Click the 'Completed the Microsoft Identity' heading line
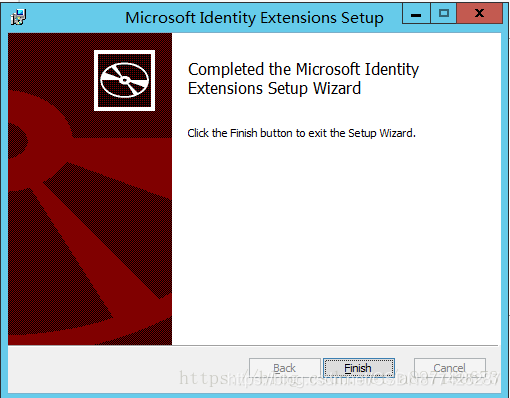Viewport: 510px width, 398px height. 303,69
